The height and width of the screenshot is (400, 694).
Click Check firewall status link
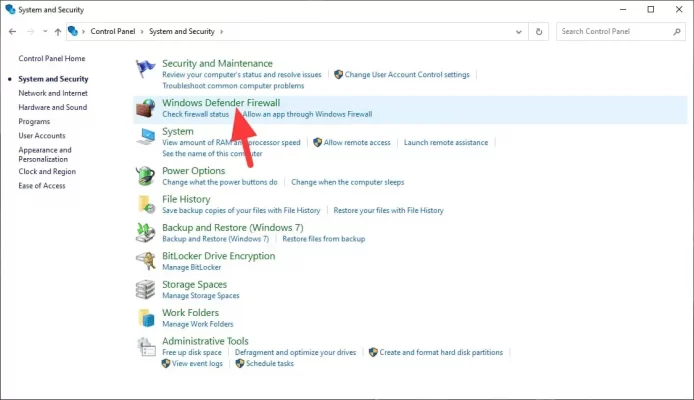coord(195,114)
